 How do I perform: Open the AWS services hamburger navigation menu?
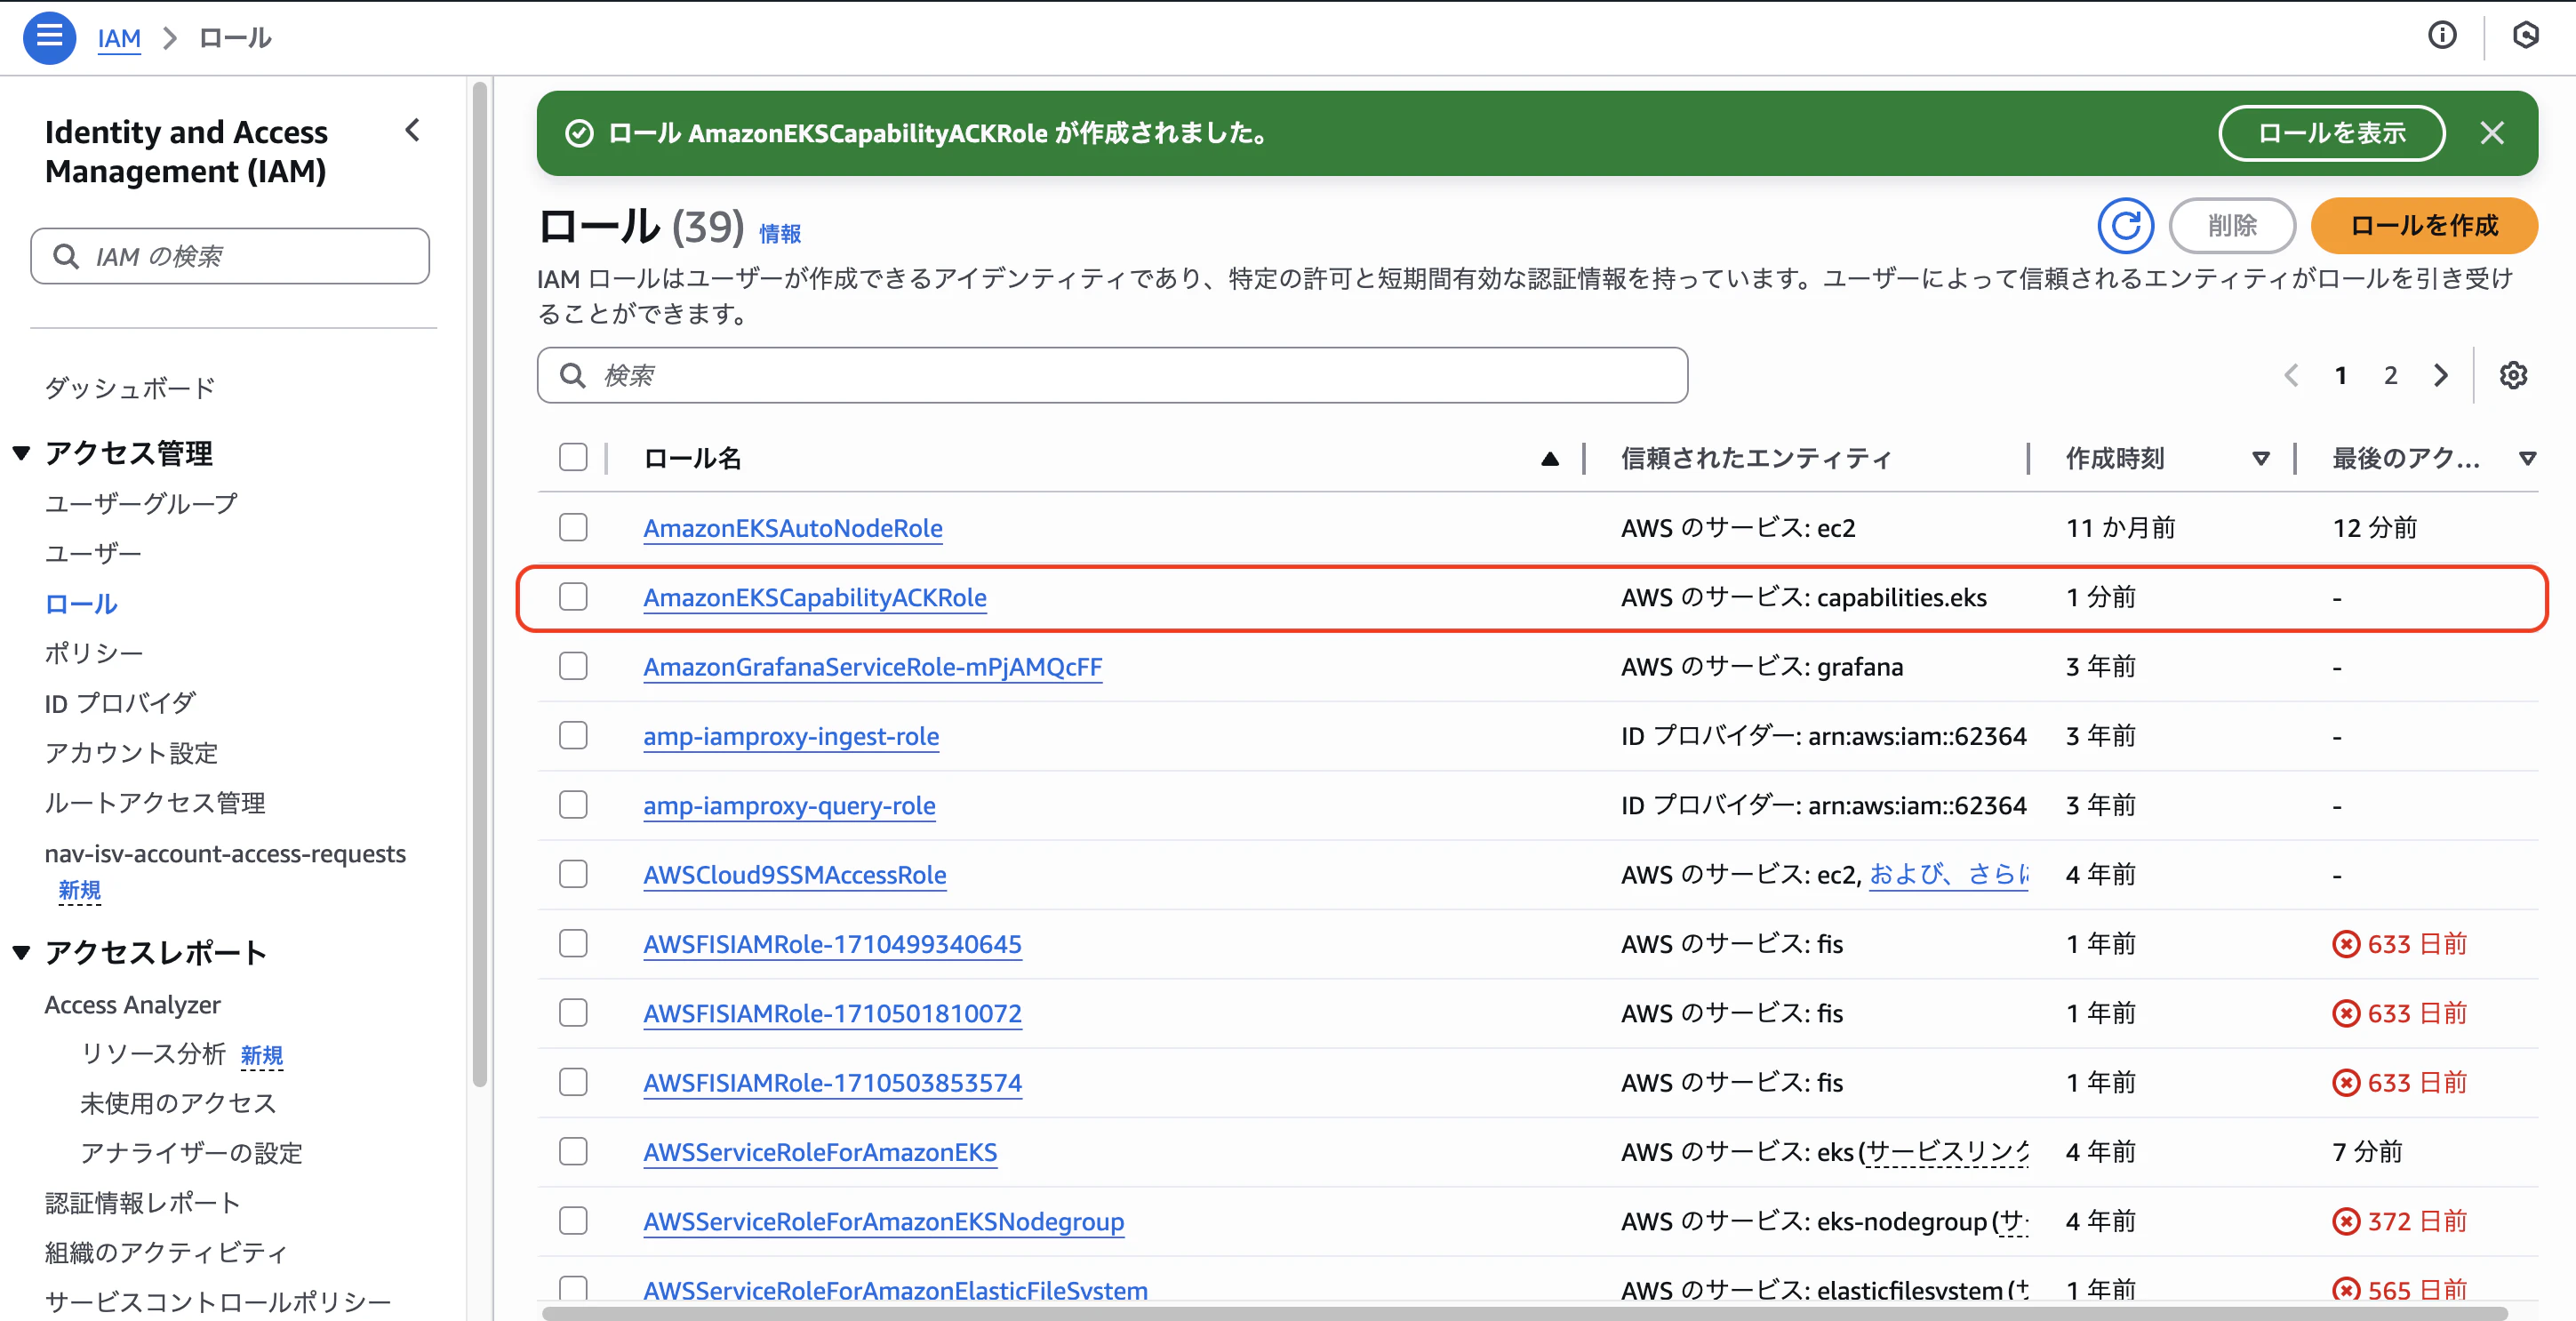[48, 37]
